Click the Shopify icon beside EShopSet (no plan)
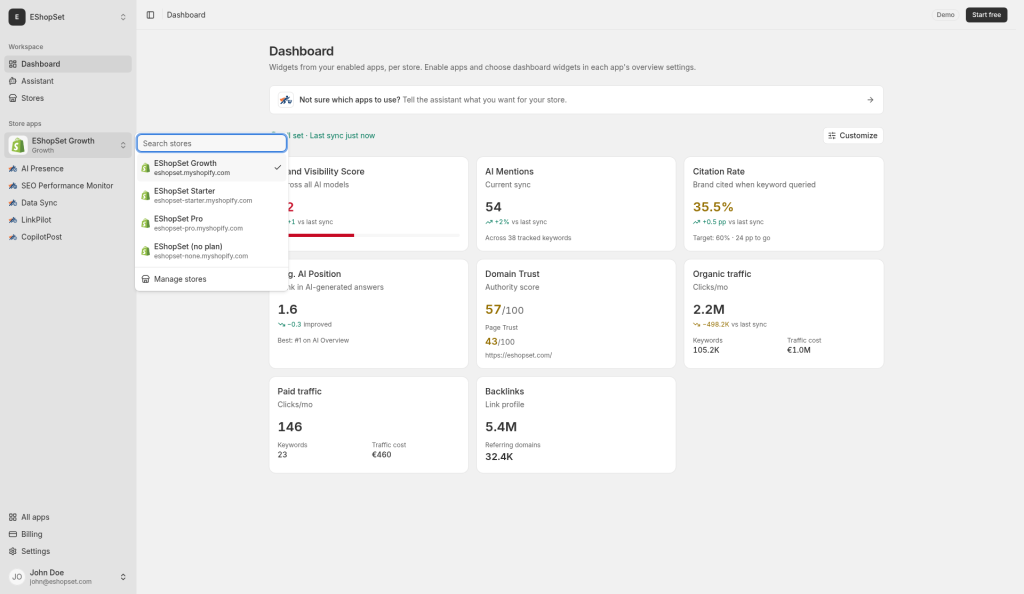The image size is (1024, 594). tap(146, 251)
